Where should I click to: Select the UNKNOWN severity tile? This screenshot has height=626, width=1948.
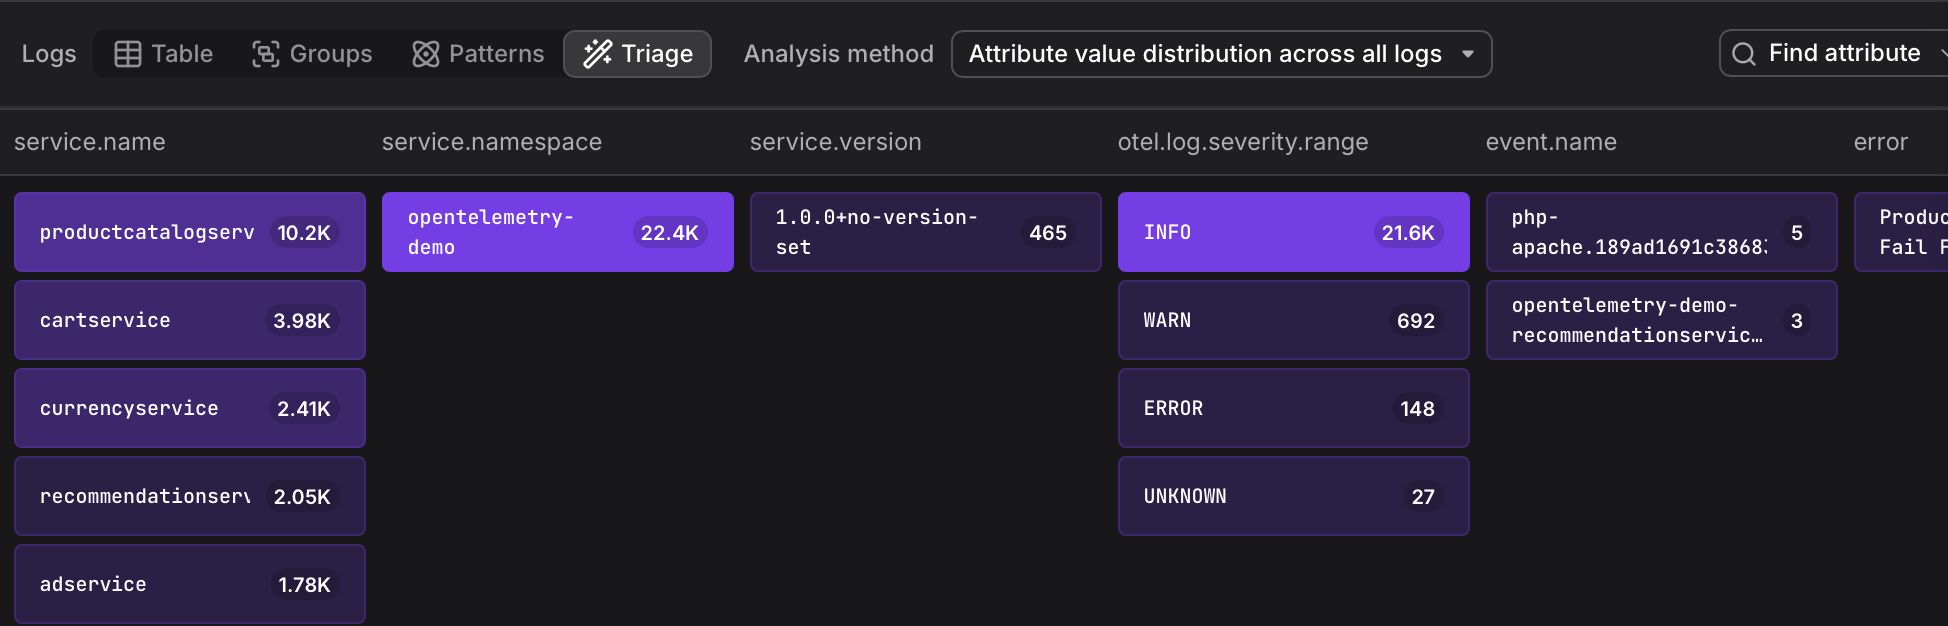pos(1293,496)
